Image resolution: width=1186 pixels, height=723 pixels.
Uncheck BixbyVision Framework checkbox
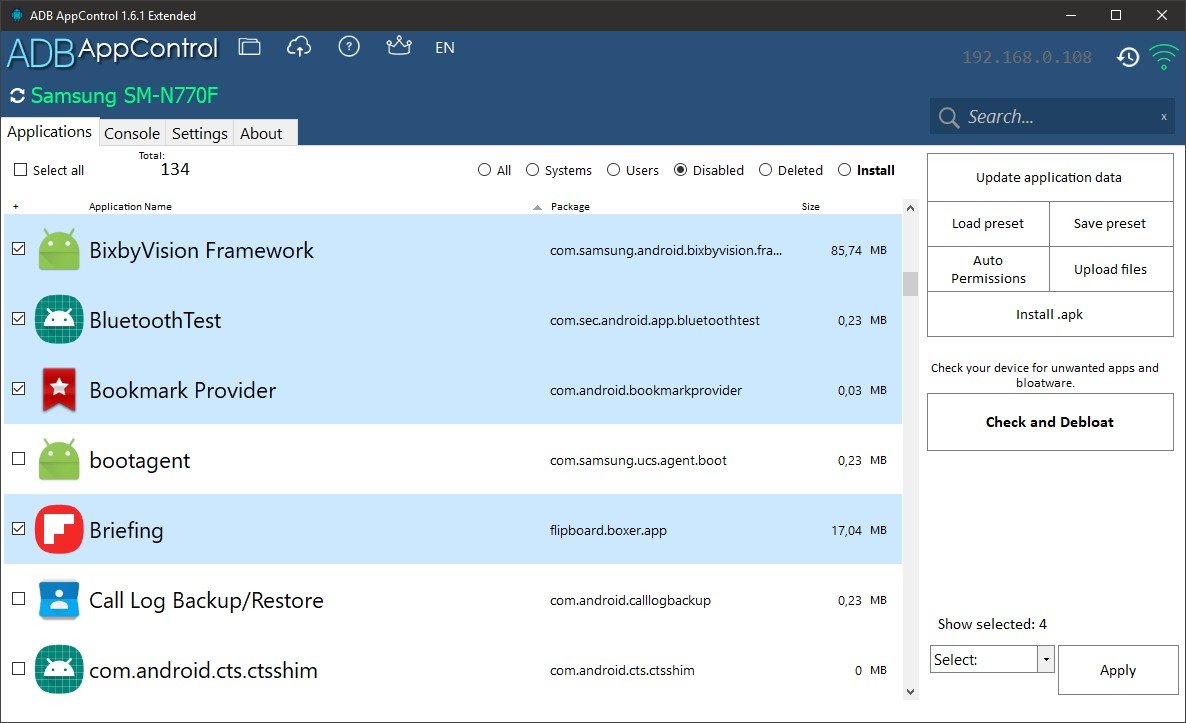click(x=19, y=249)
